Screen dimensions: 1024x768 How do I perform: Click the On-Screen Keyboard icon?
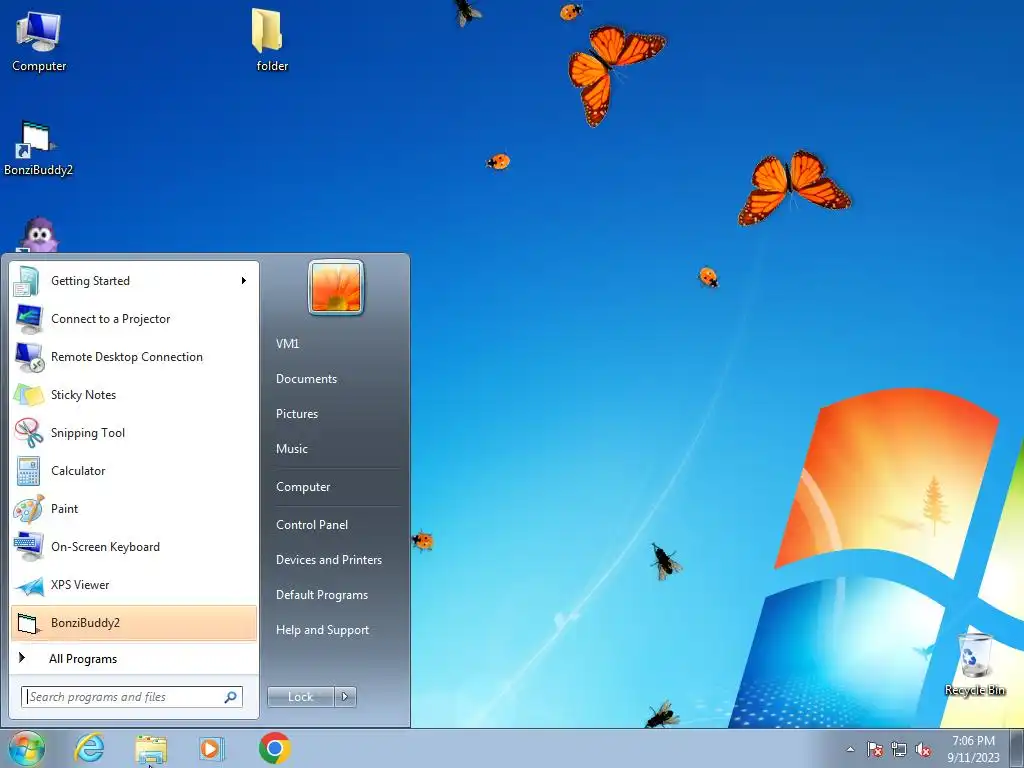tap(28, 547)
